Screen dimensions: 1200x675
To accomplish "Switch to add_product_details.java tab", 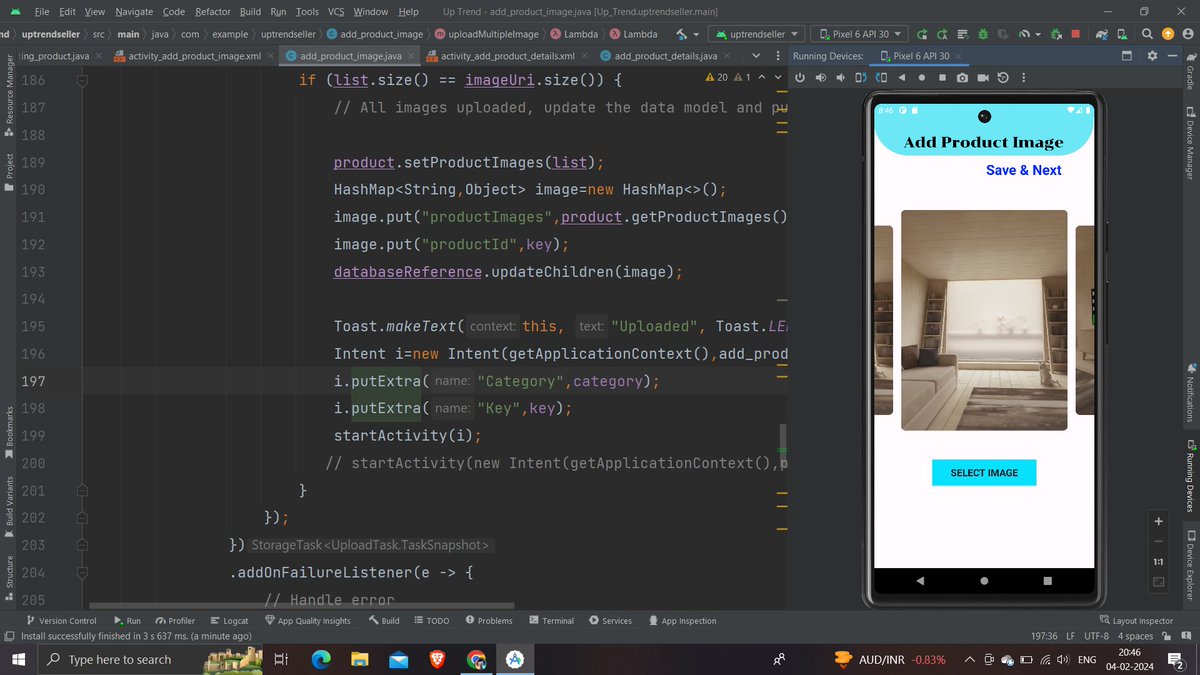I will pos(658,56).
